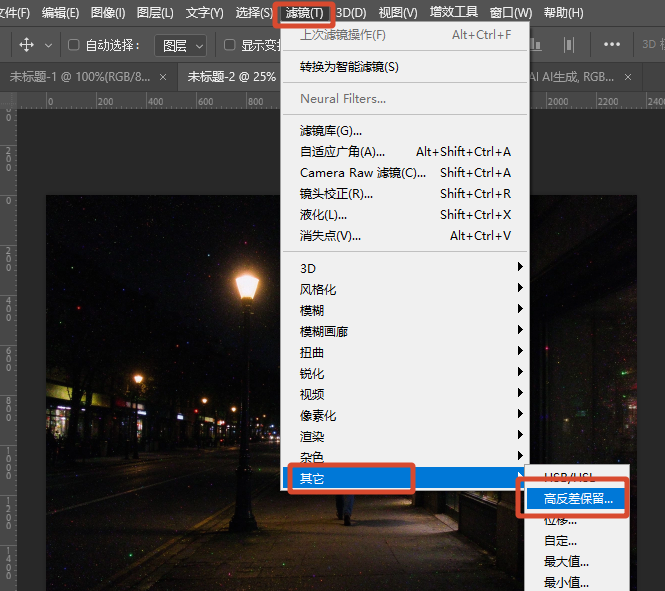Choose 镜头校正(R)... filter

(x=405, y=194)
